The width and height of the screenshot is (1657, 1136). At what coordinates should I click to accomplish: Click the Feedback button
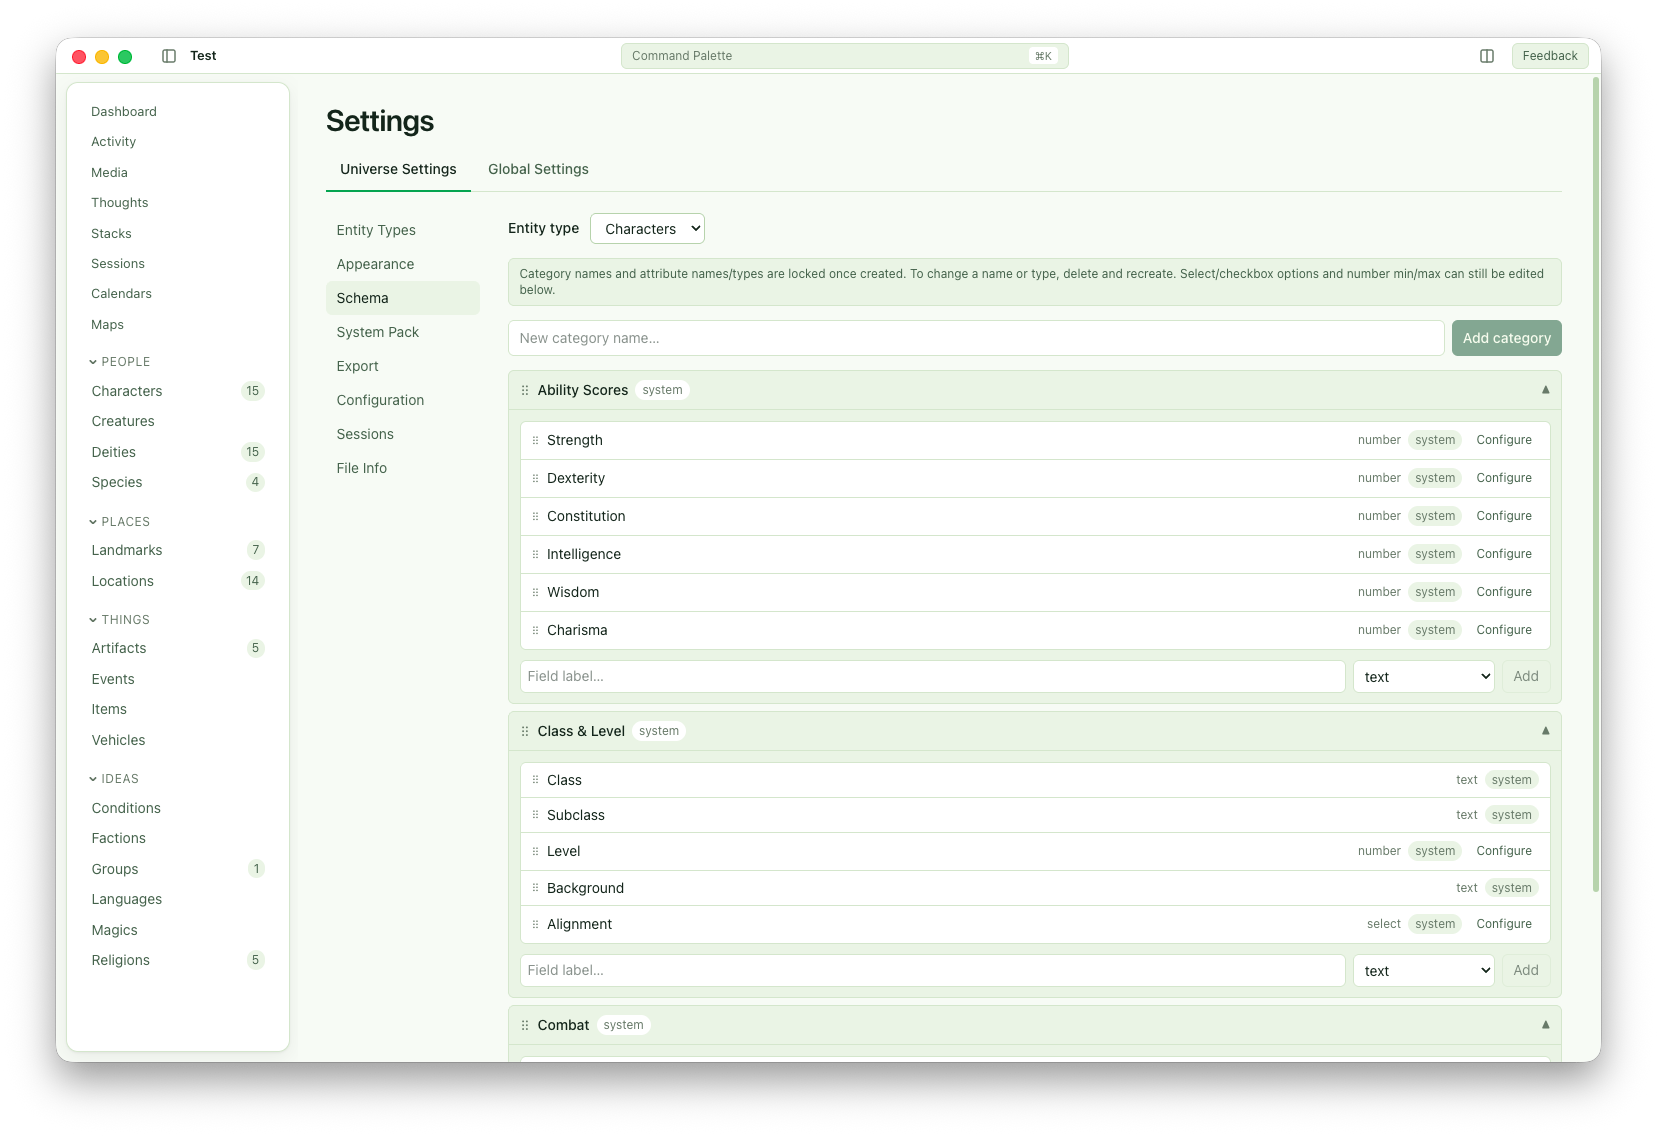1549,56
